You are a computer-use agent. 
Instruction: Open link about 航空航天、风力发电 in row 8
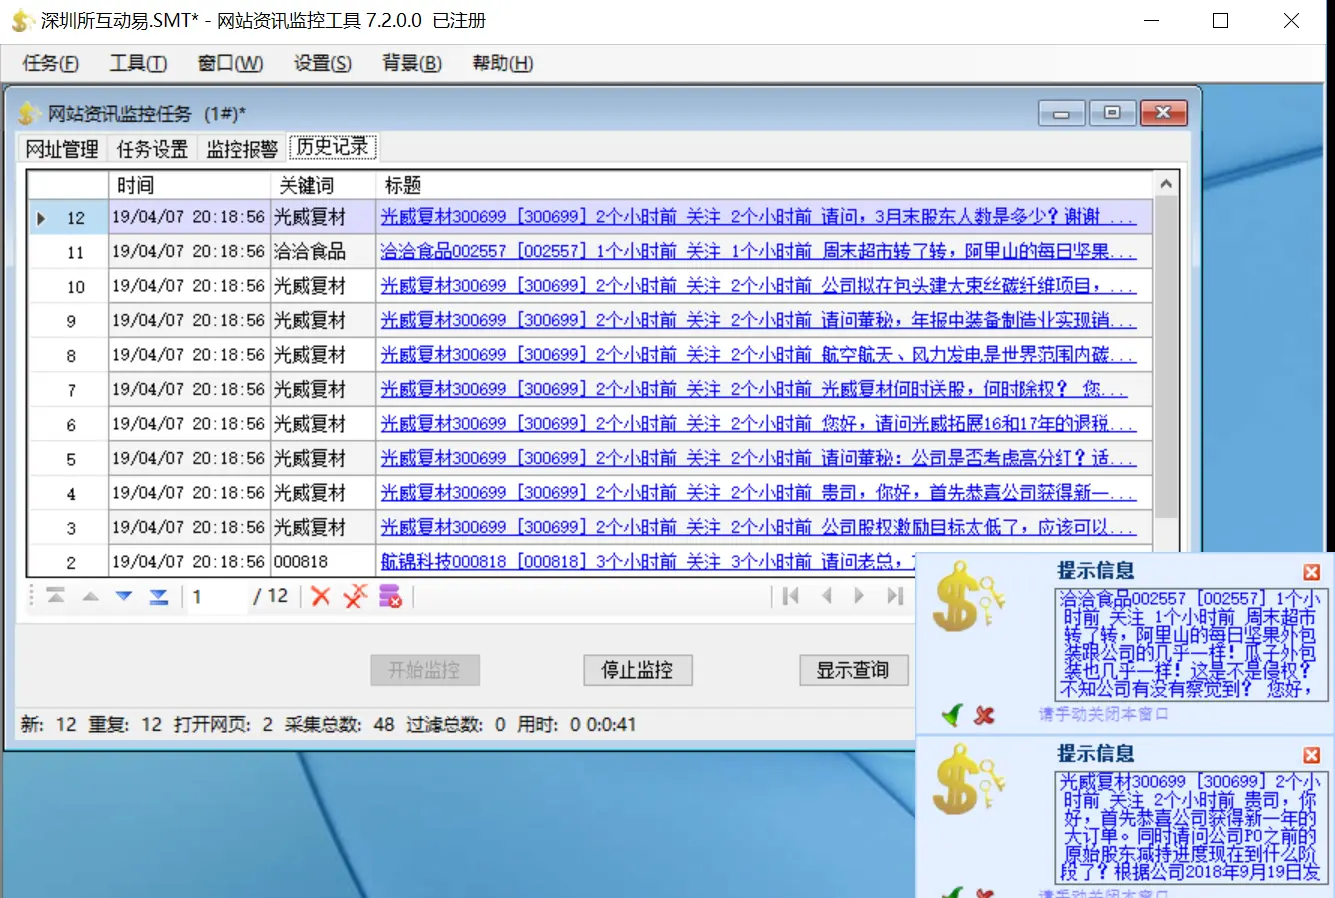click(758, 355)
